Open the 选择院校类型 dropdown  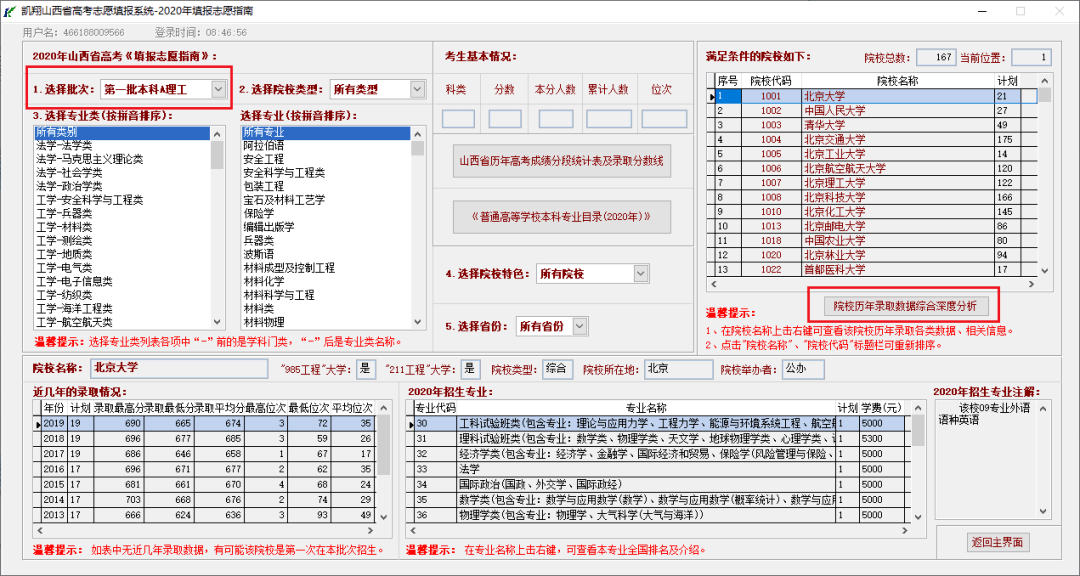pos(417,89)
